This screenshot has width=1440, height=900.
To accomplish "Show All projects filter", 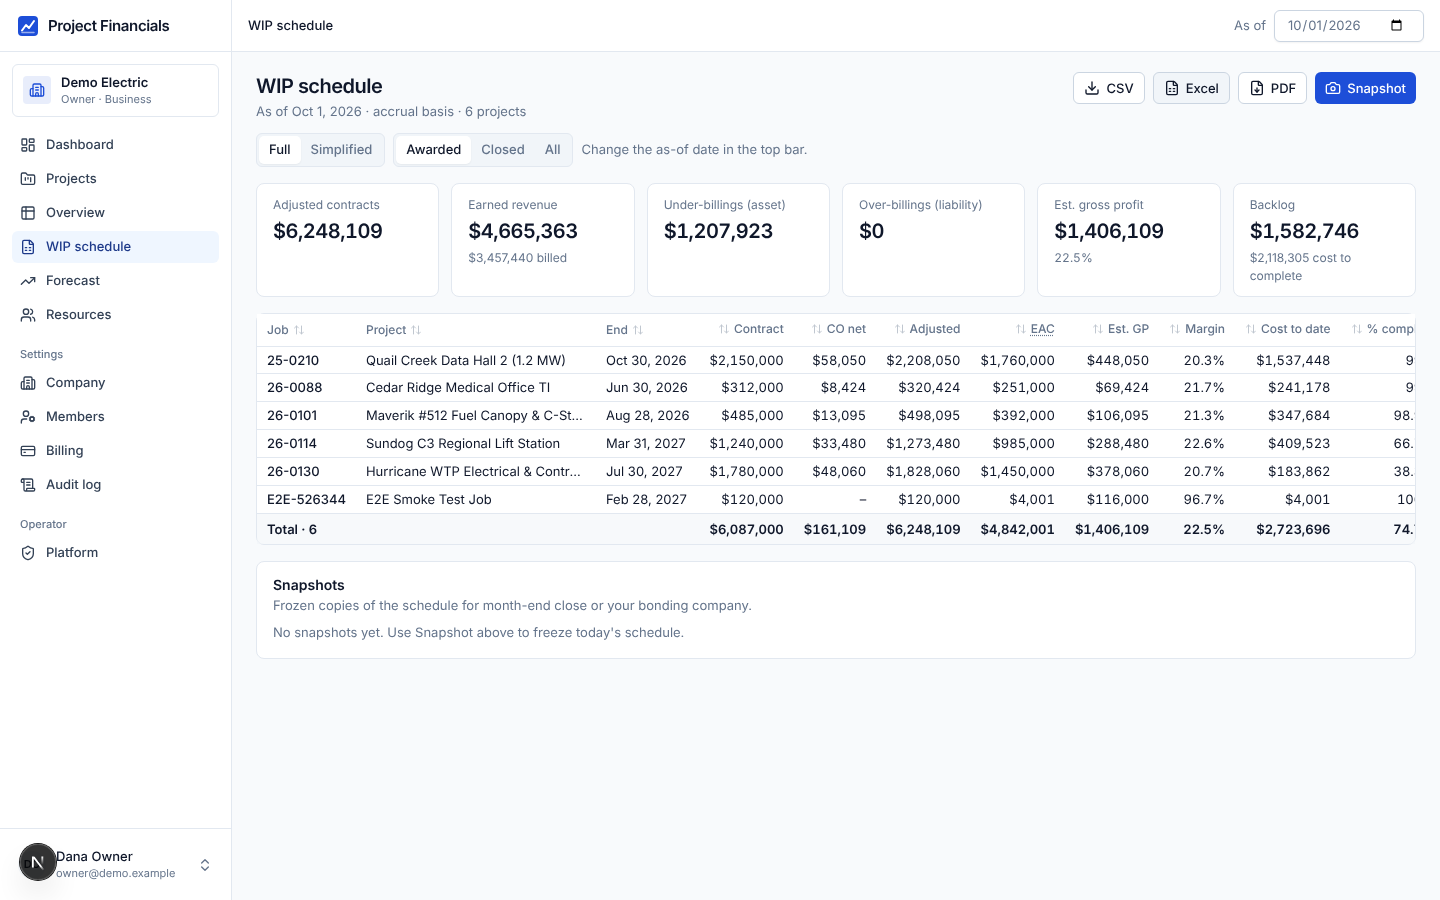I will (552, 150).
